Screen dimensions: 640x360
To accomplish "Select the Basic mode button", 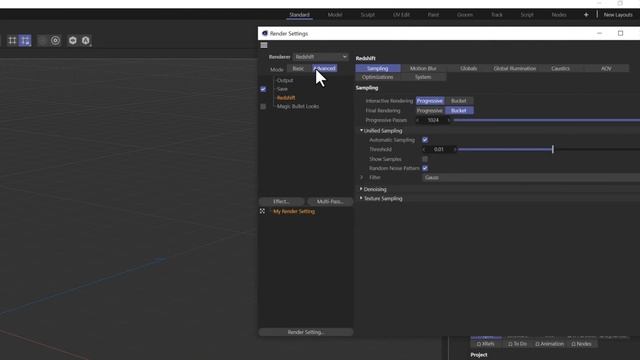I will (x=298, y=69).
